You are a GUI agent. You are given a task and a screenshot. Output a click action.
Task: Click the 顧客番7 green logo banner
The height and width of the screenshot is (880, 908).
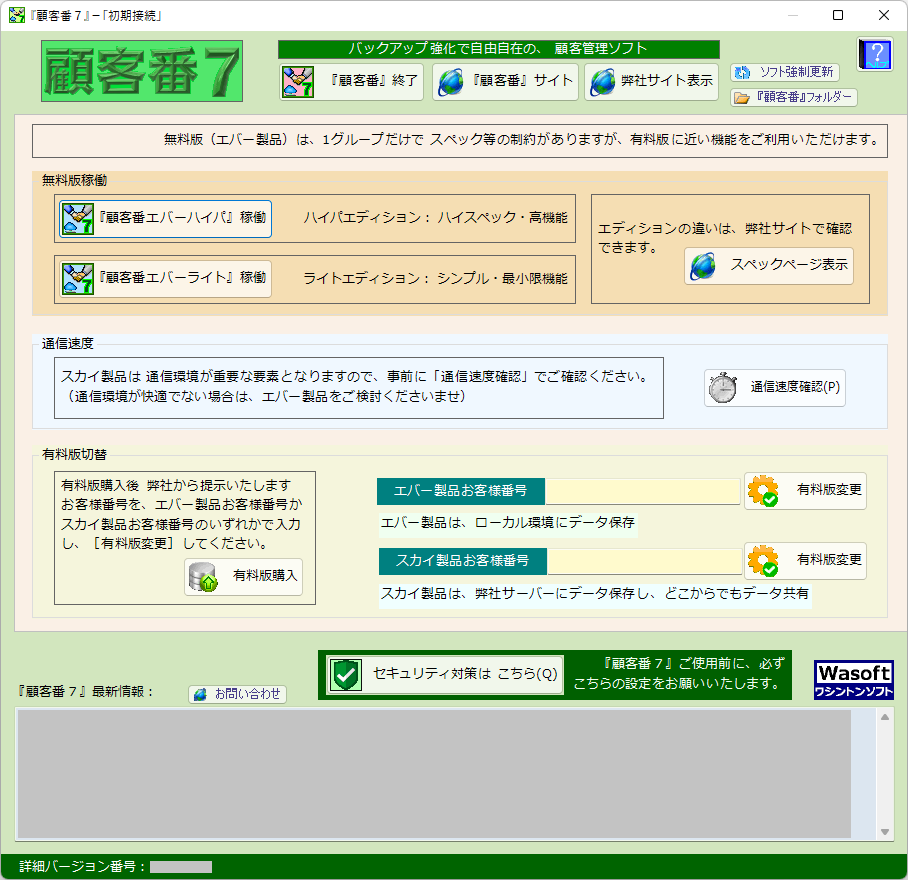tap(142, 71)
